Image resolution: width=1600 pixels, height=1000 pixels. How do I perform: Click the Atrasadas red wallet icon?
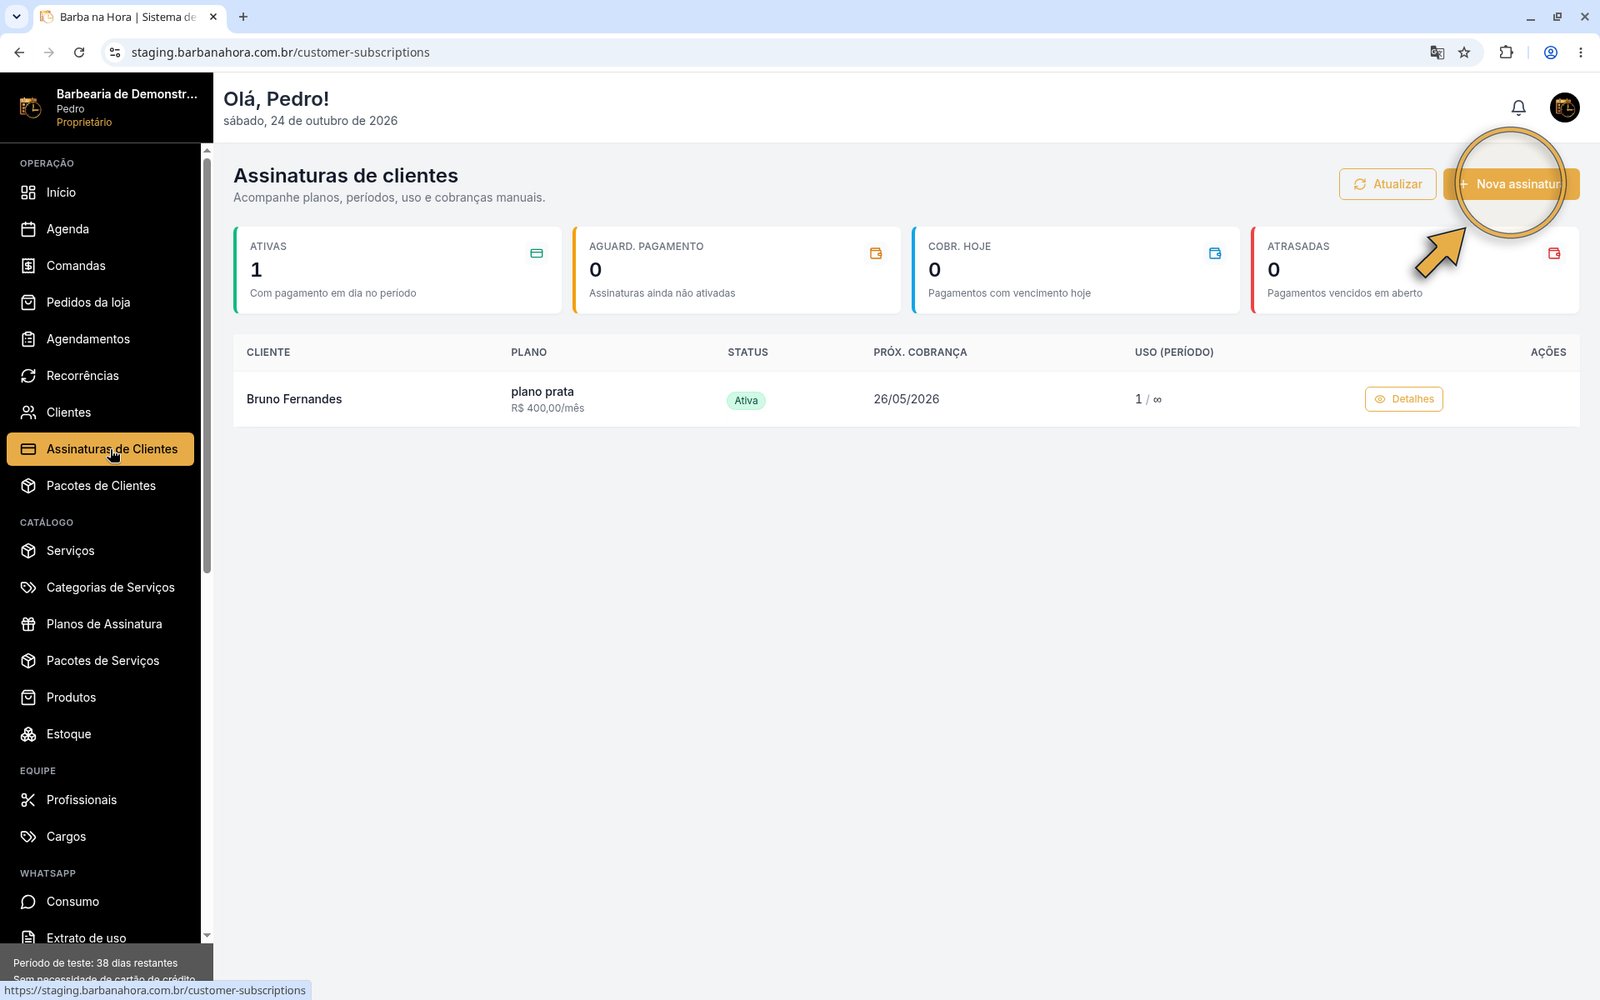coord(1554,254)
